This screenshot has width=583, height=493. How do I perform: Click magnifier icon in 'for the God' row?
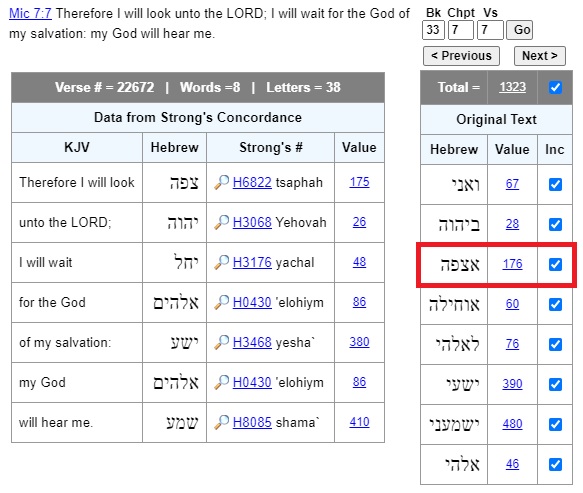[x=222, y=302]
